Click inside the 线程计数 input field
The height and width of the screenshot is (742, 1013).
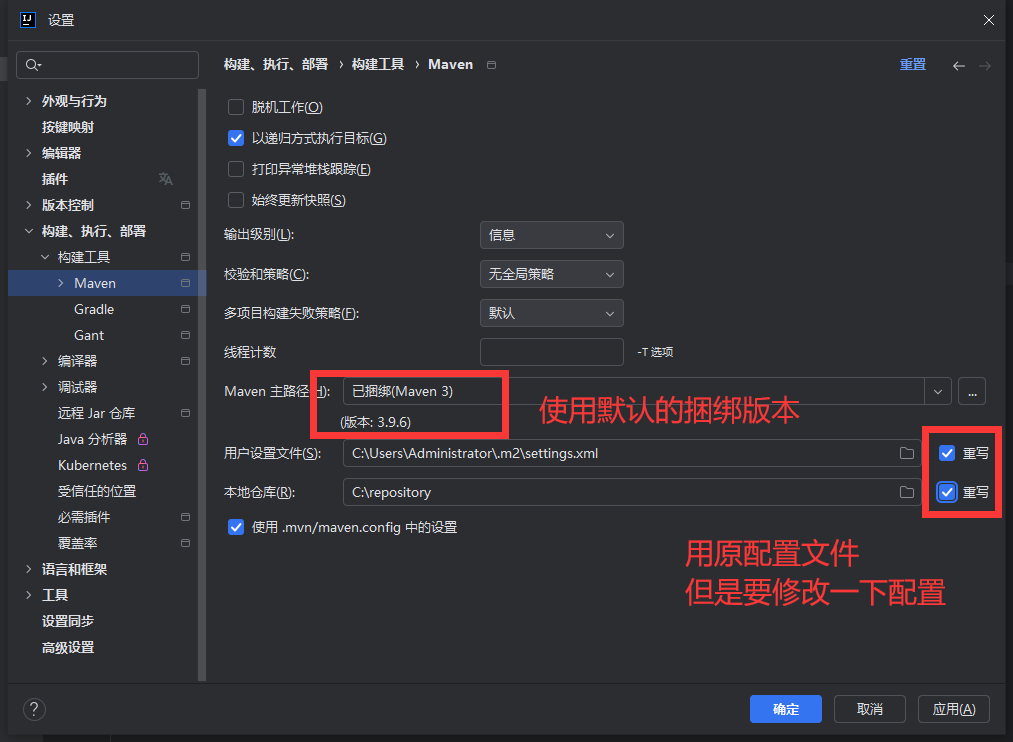pyautogui.click(x=551, y=352)
